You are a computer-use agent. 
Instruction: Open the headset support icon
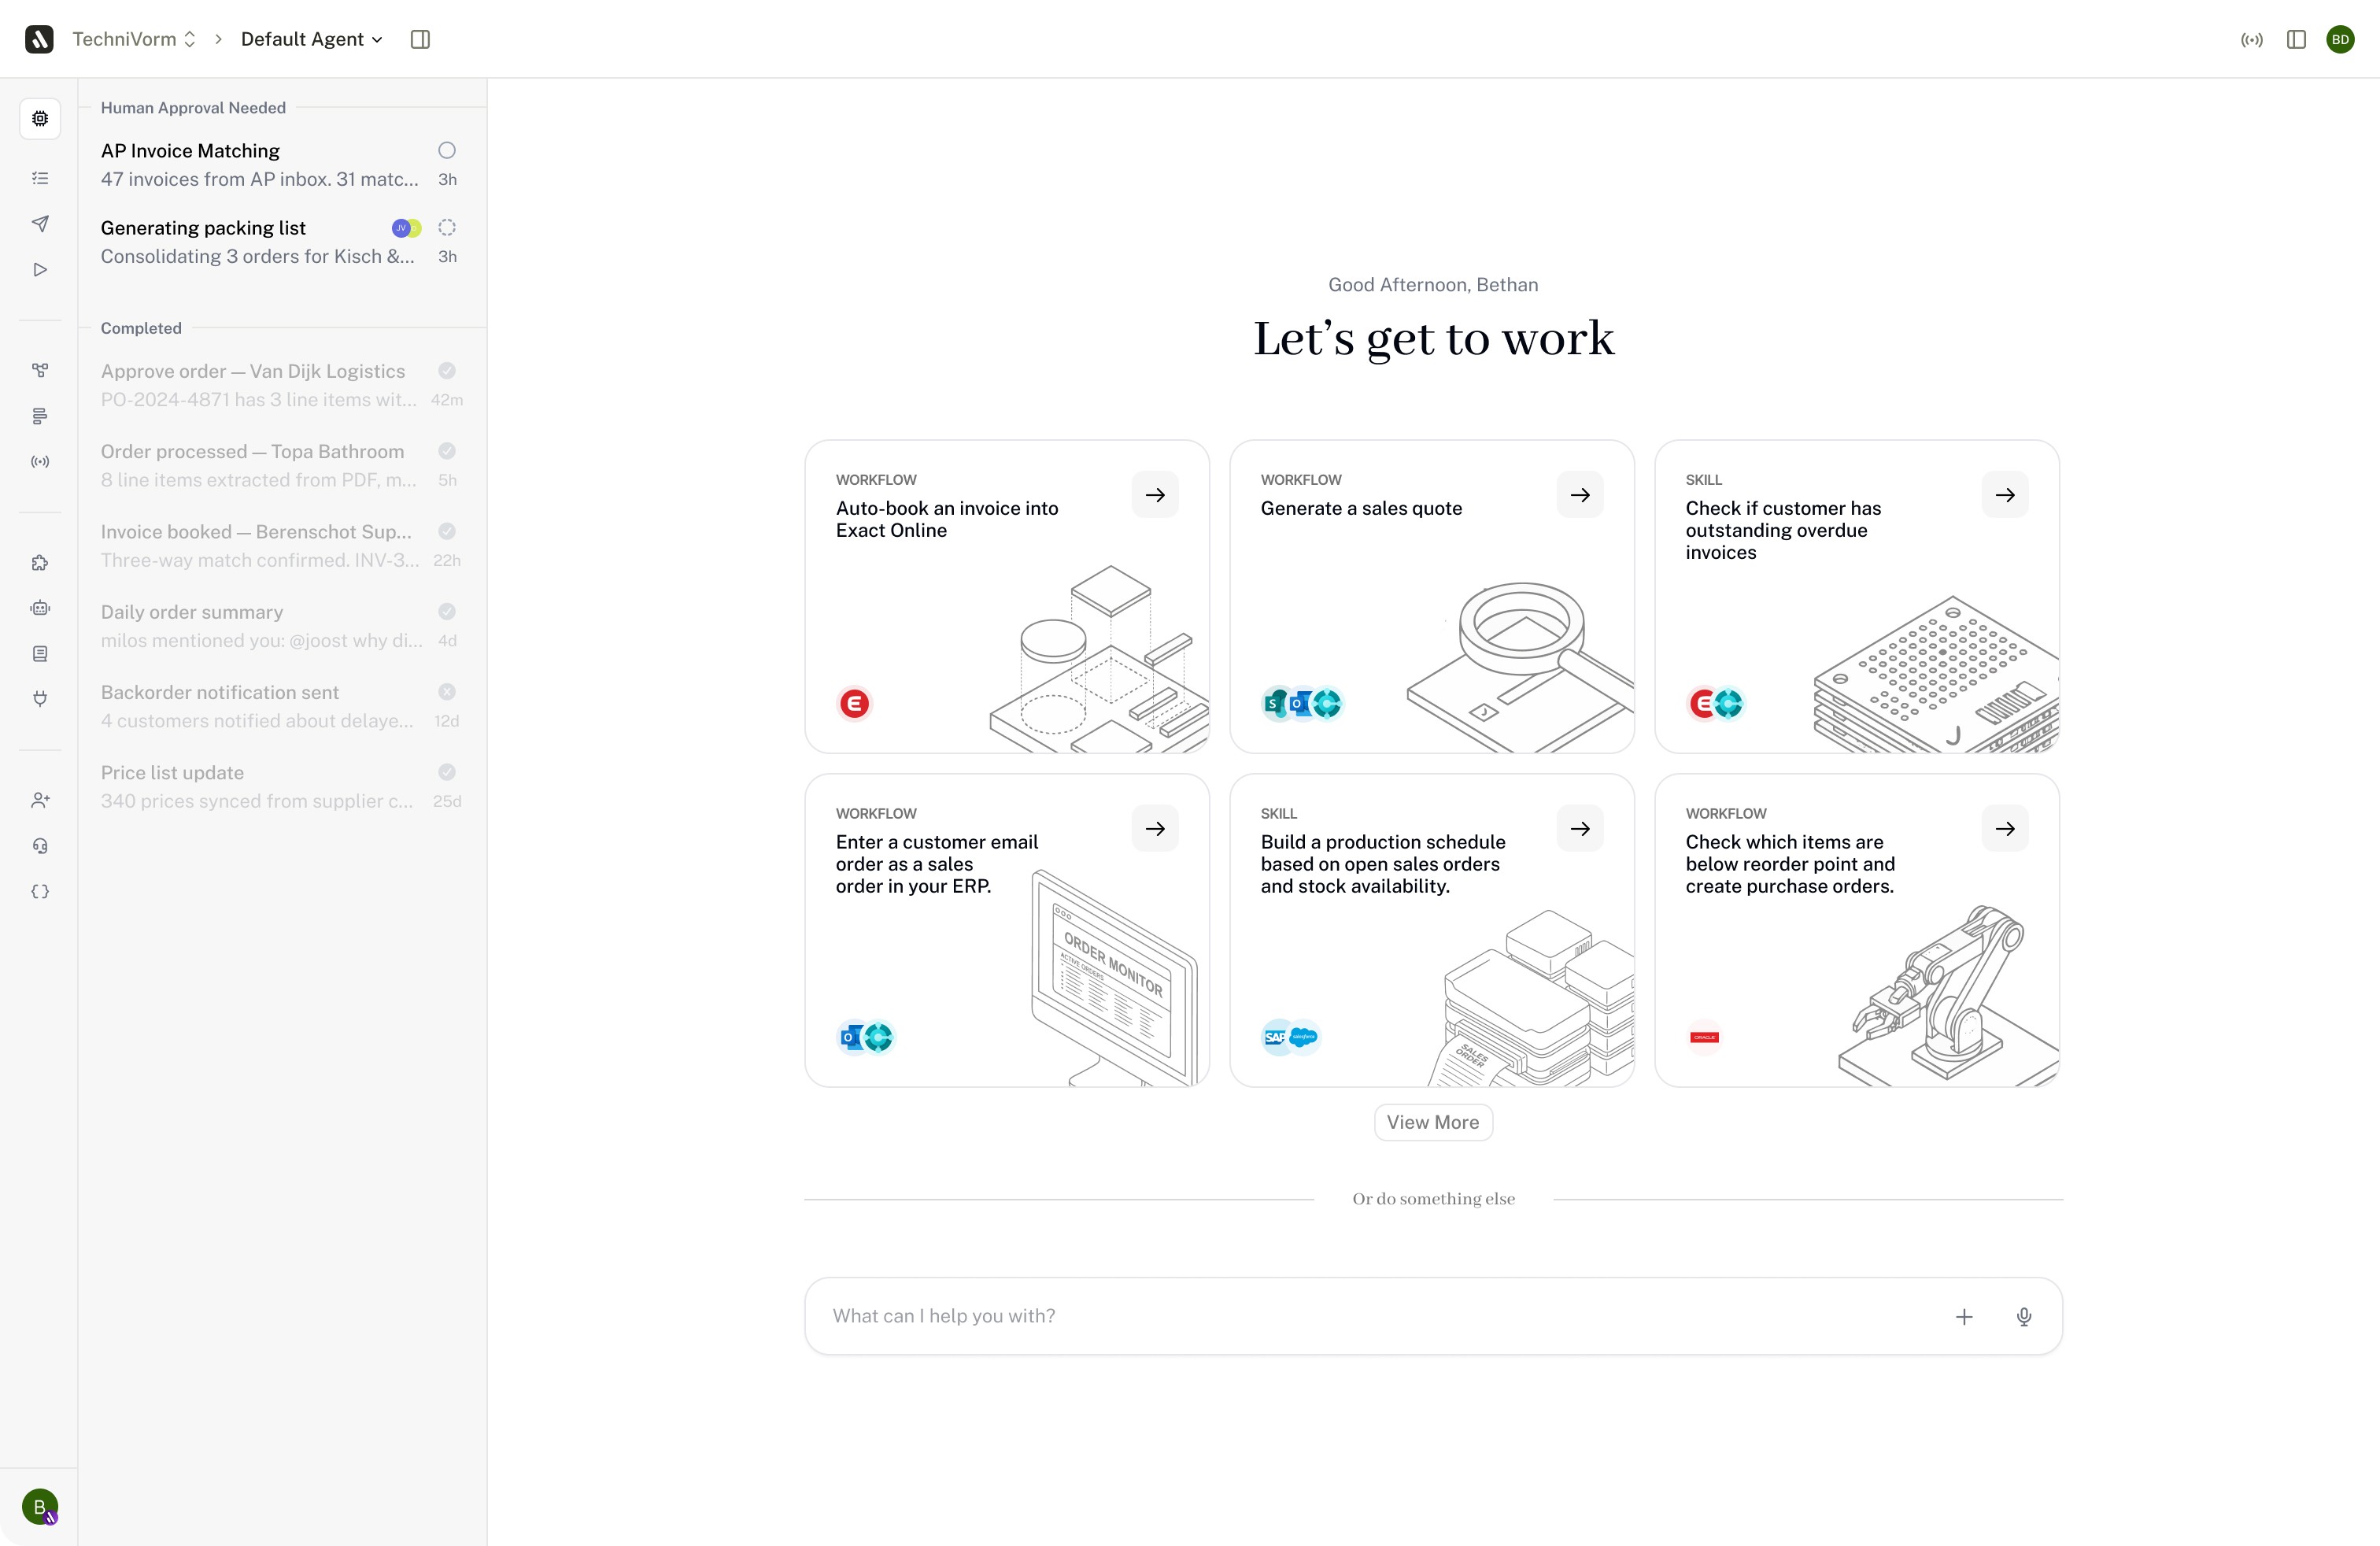[40, 846]
